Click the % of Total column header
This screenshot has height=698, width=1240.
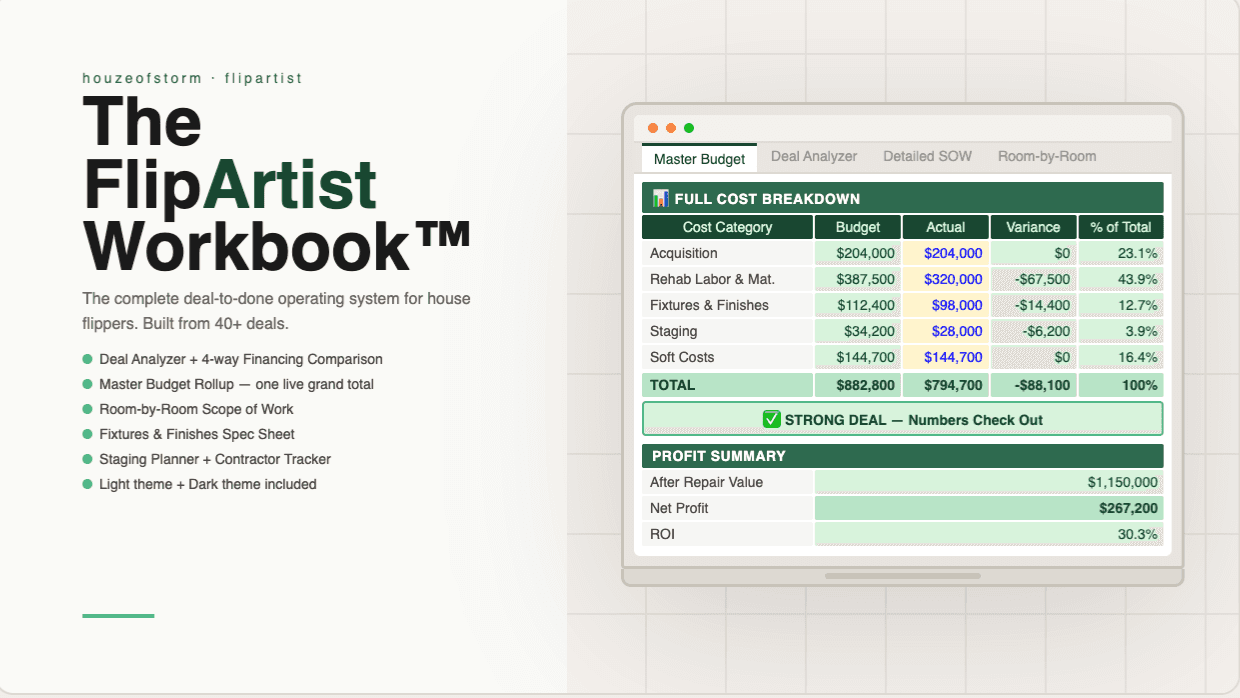1121,227
